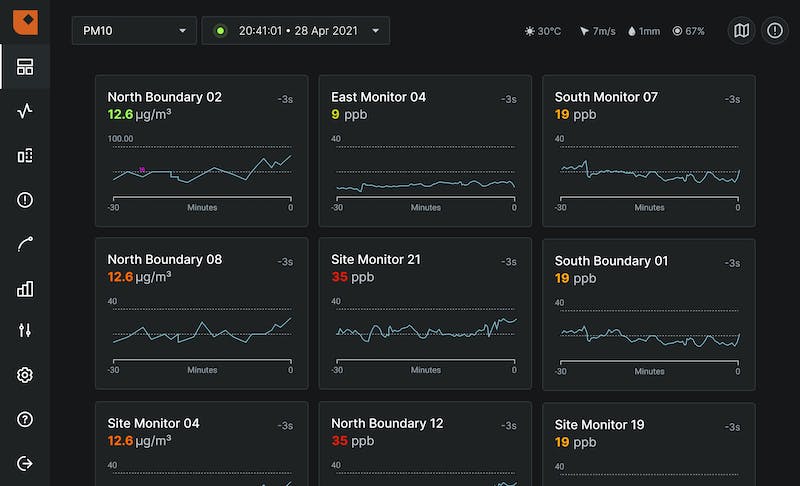This screenshot has height=486, width=800.
Task: Open the South Boundary 01 card title
Action: [611, 261]
